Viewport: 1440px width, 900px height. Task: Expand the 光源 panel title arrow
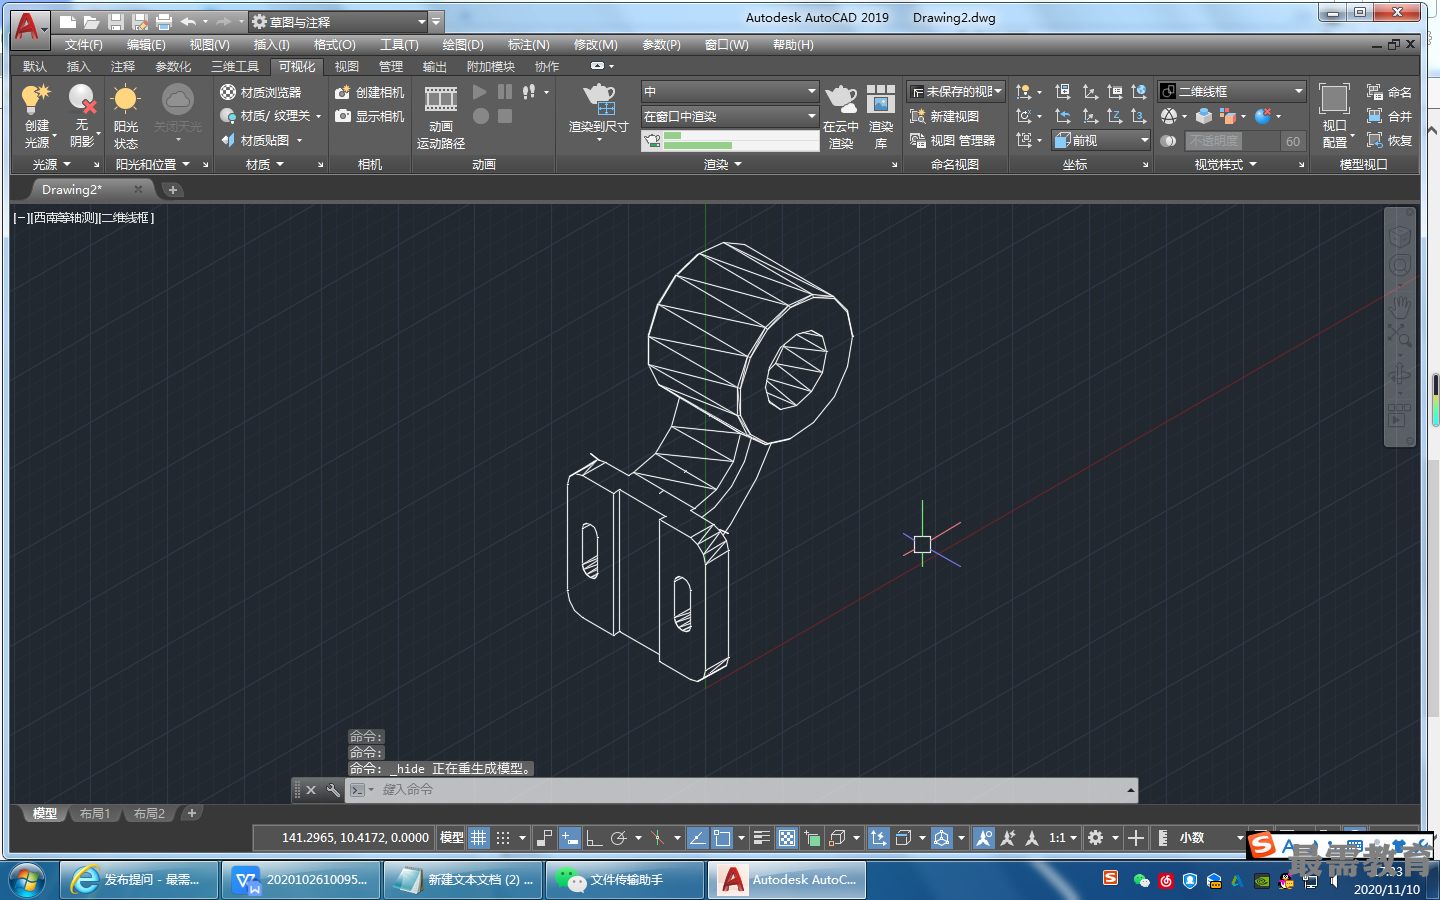[x=67, y=164]
